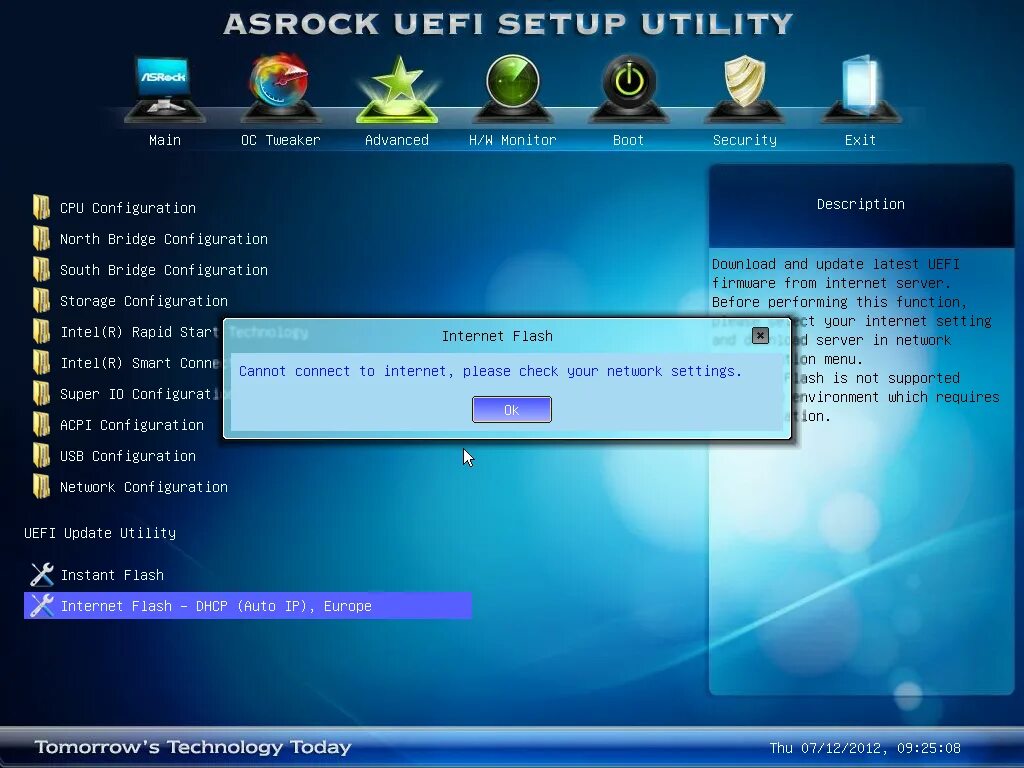This screenshot has height=768, width=1024.
Task: Click the Network Configuration folder icon
Action: click(41, 487)
